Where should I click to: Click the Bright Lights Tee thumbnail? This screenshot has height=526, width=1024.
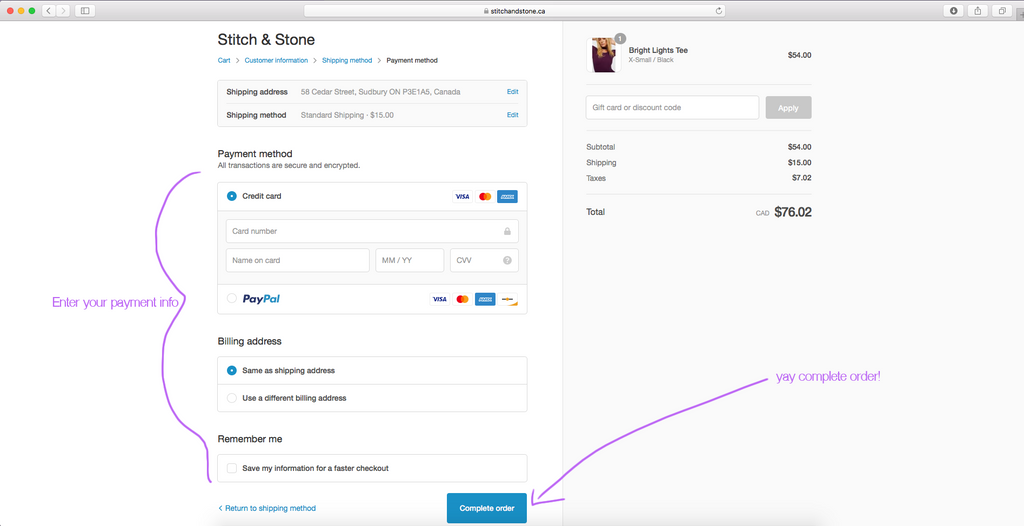tap(604, 55)
